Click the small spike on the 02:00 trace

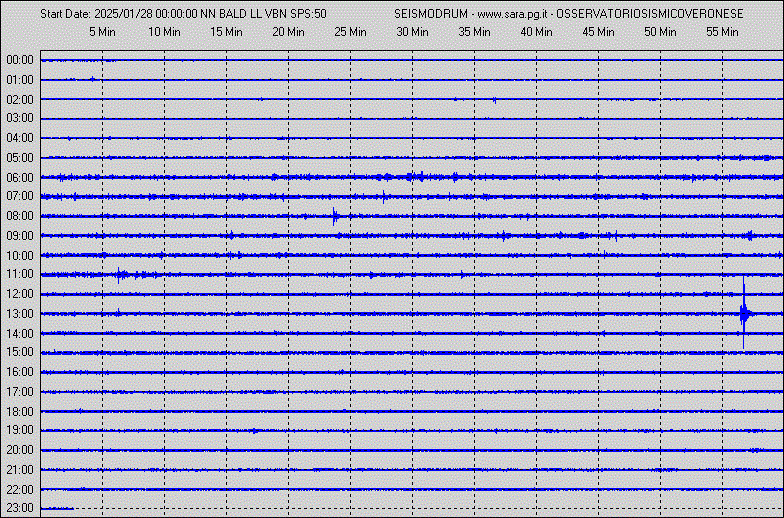tap(494, 100)
